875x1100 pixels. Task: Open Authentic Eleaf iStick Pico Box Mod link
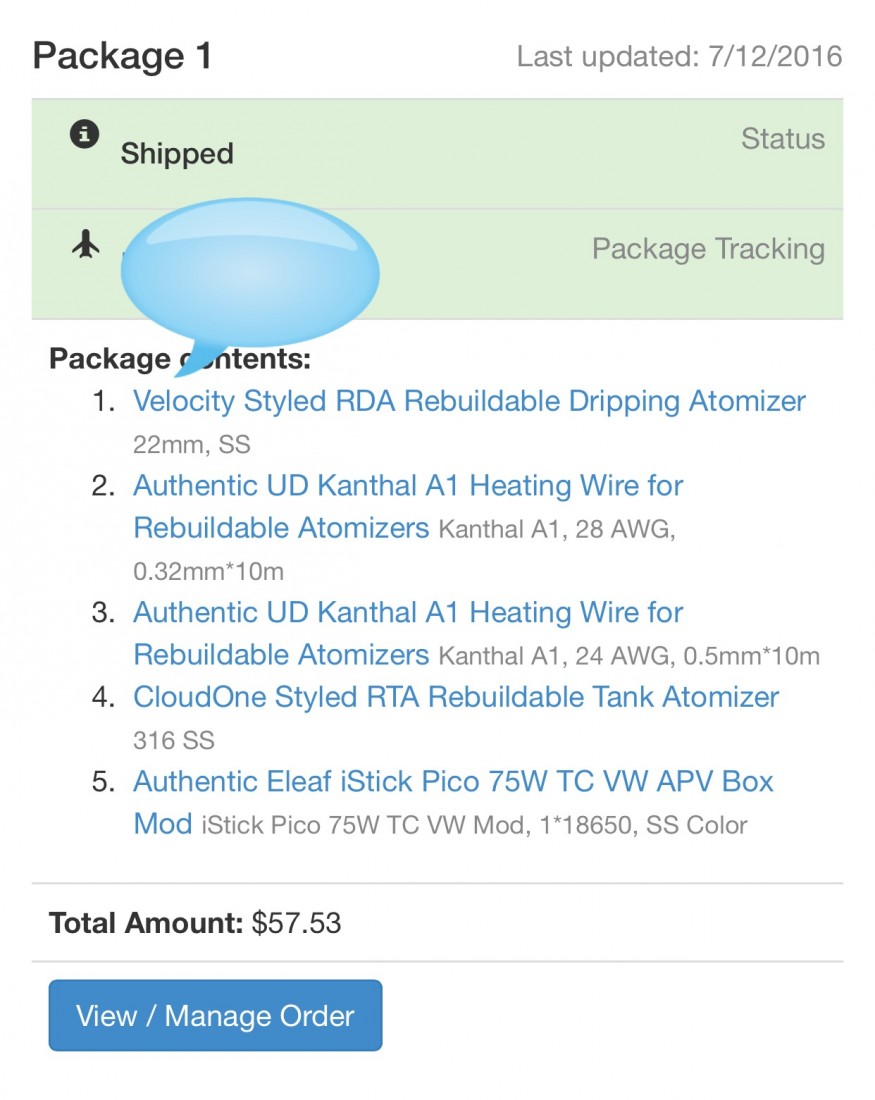coord(453,781)
